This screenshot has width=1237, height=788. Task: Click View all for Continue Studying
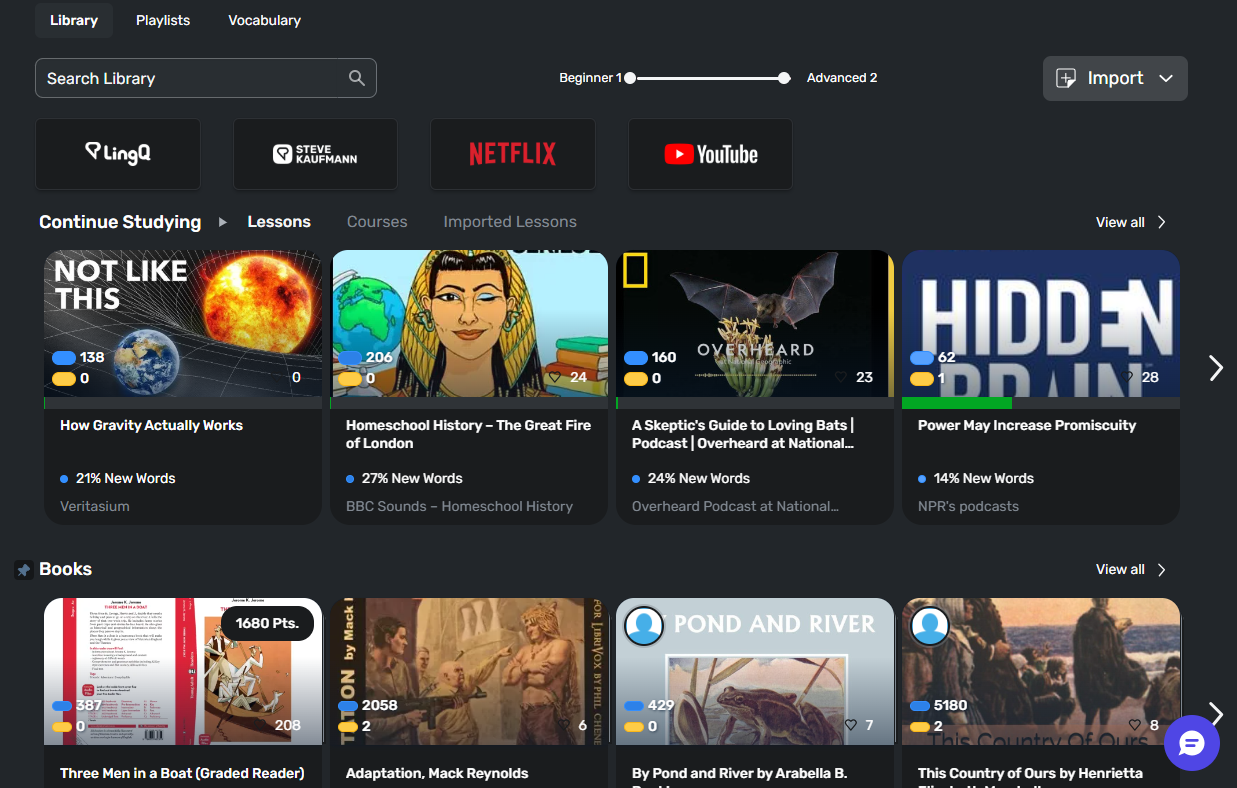pos(1120,222)
